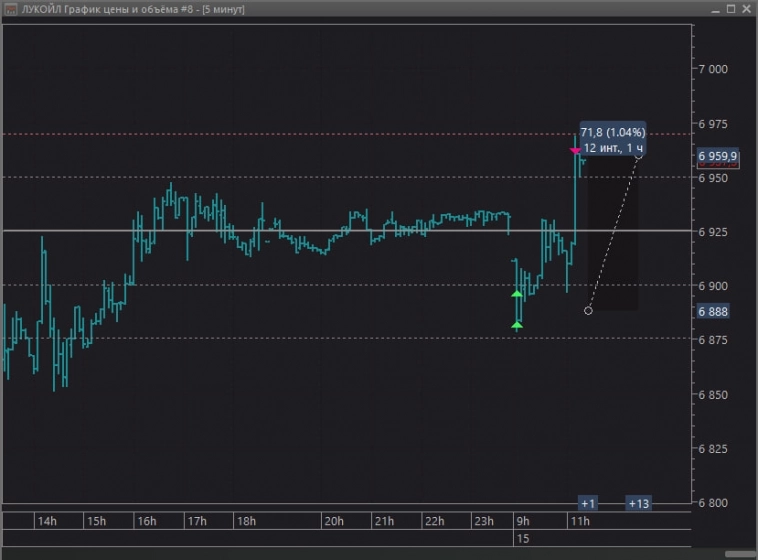The height and width of the screenshot is (560, 758).
Task: Click the chart window icon in title bar
Action: click(10, 9)
